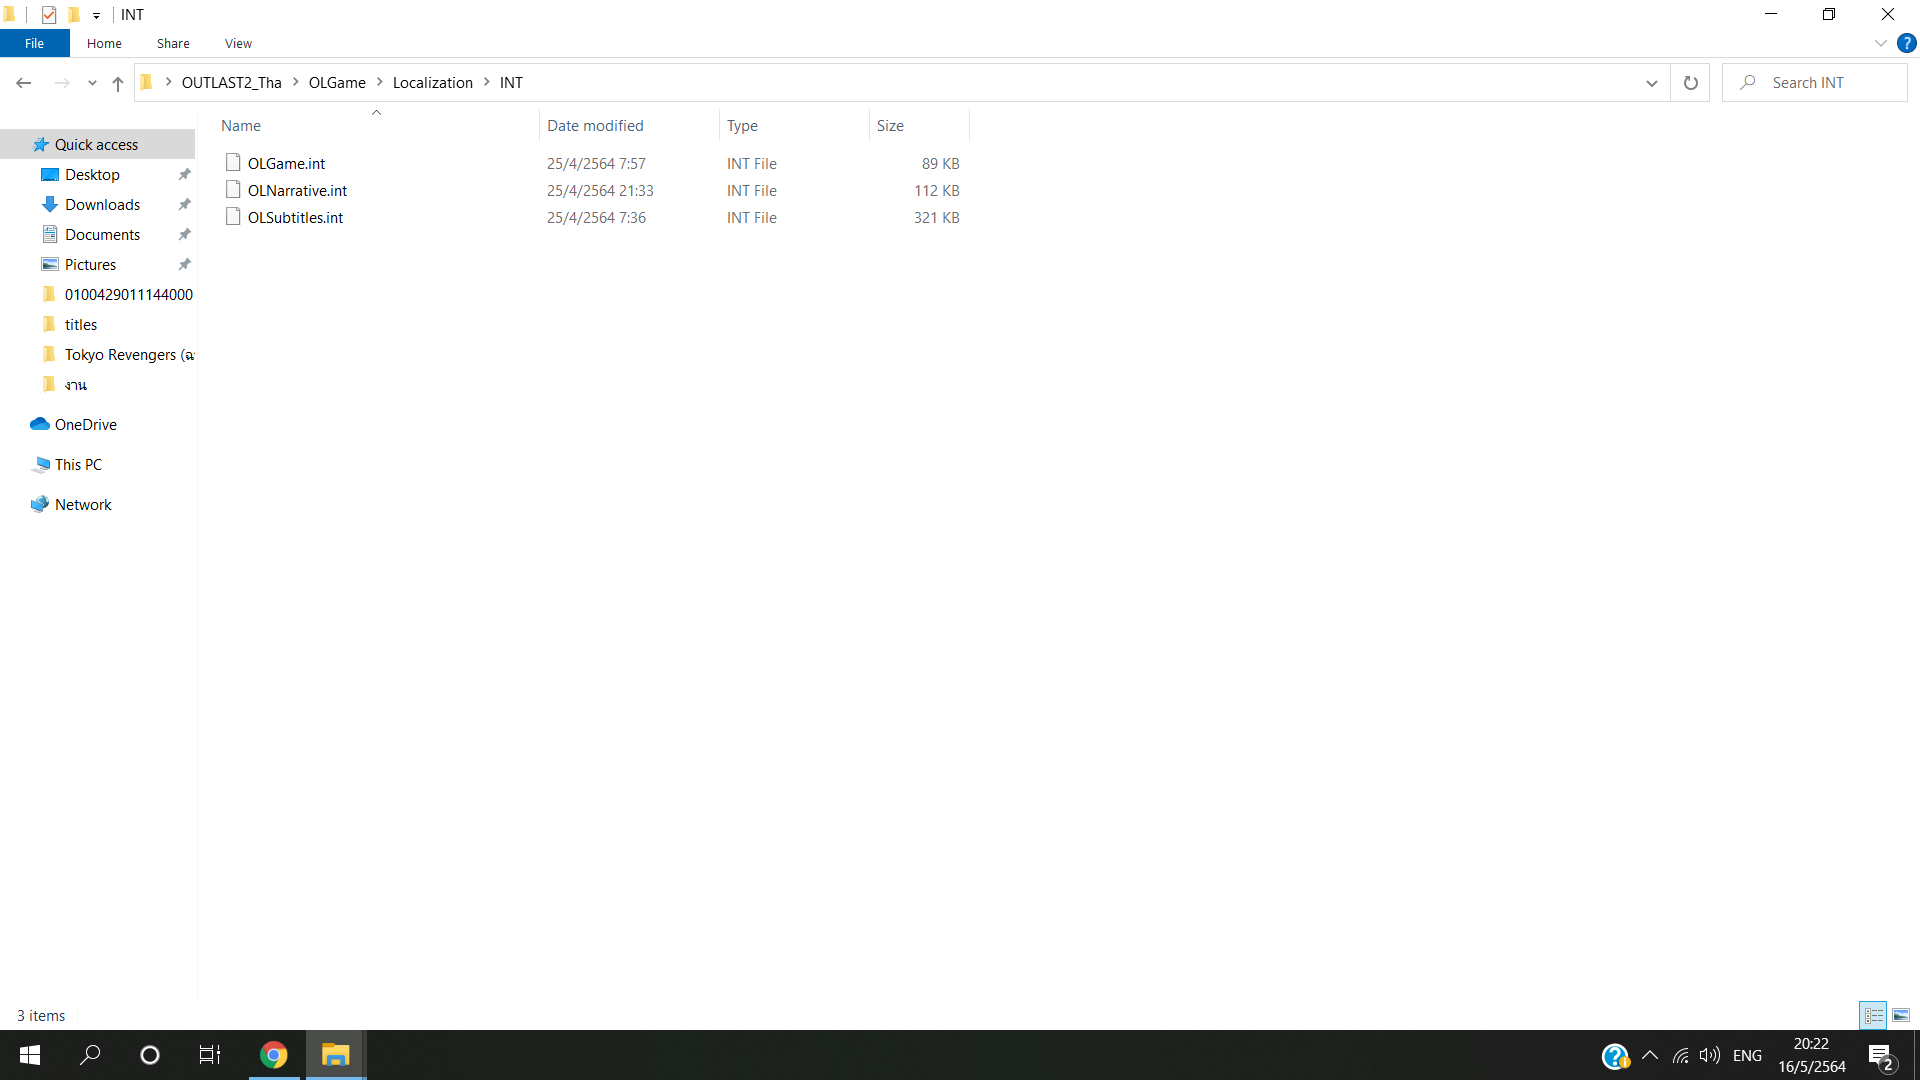Navigate to OLGame in address bar
This screenshot has height=1080, width=1920.
tap(337, 83)
